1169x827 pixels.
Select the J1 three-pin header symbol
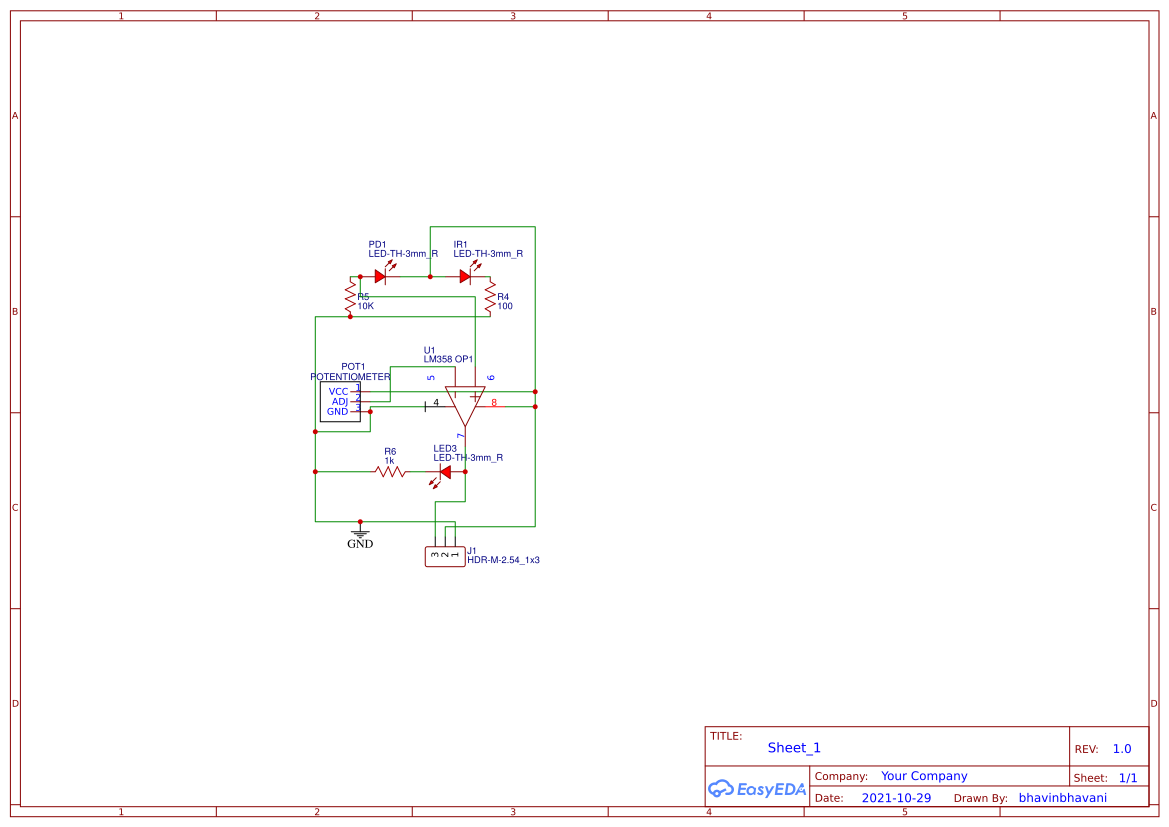(445, 556)
